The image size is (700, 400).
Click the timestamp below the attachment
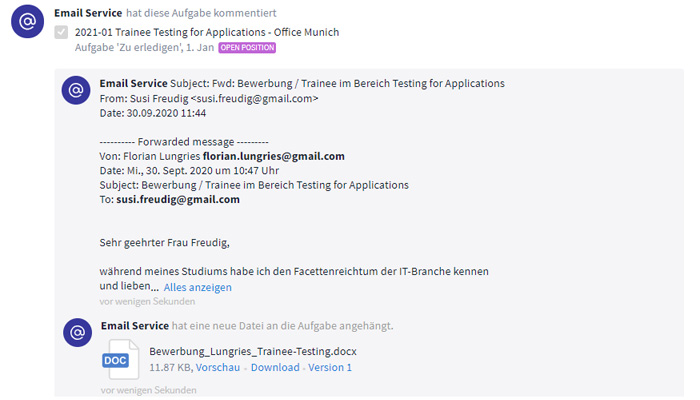click(x=148, y=390)
